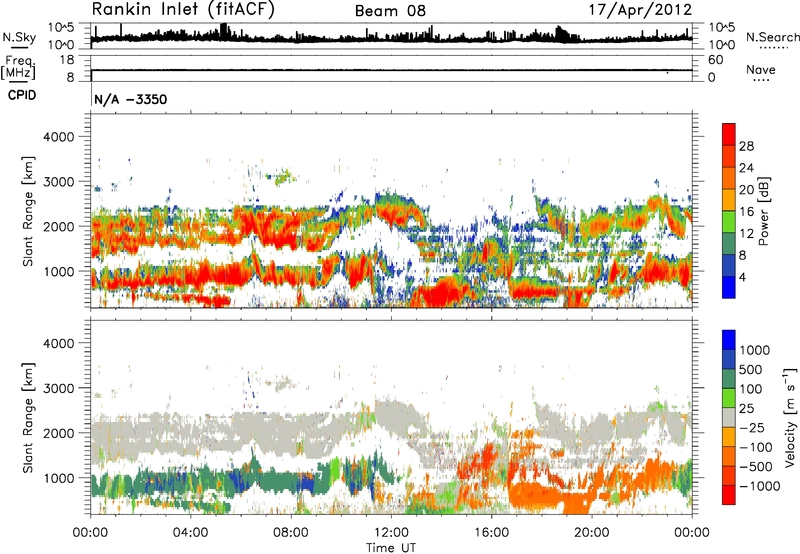The width and height of the screenshot is (800, 554).
Task: Click the frequency axis '18' tick
Action: pos(67,60)
